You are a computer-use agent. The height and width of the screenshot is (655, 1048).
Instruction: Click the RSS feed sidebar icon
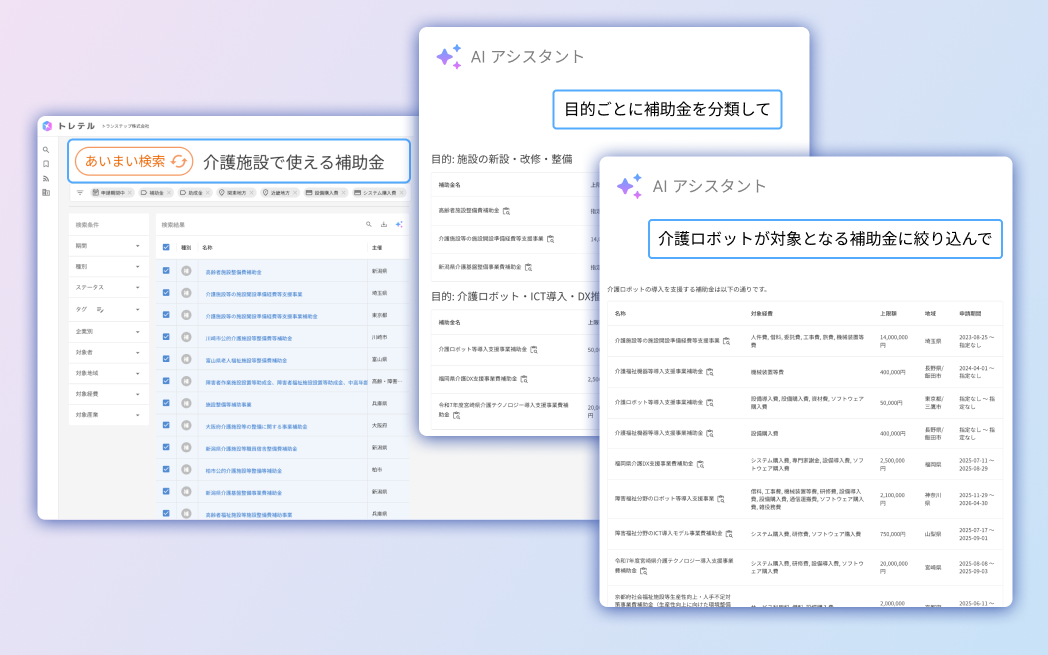pyautogui.click(x=46, y=178)
